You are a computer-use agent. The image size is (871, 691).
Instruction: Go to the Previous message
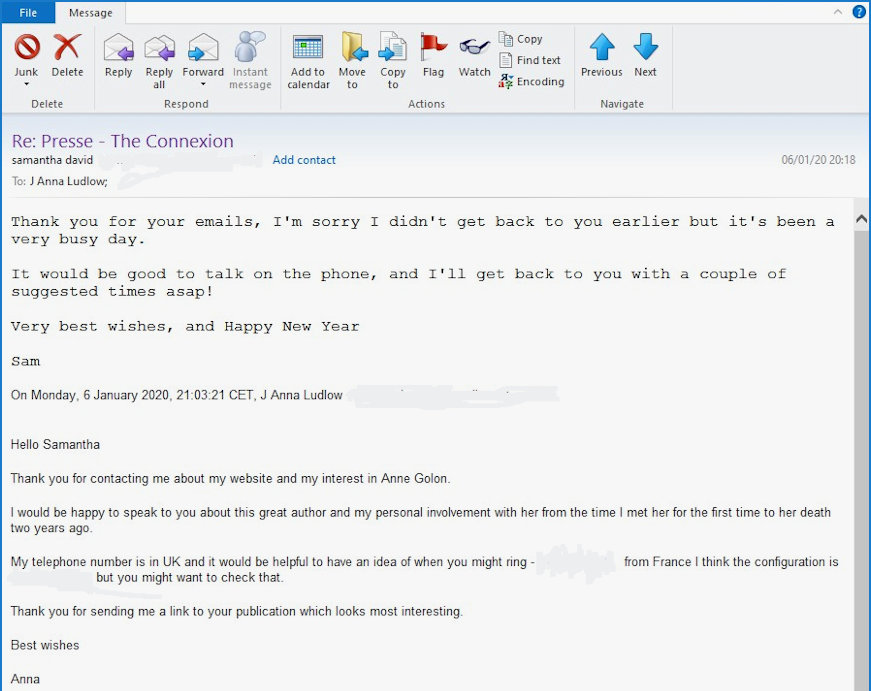tap(601, 48)
